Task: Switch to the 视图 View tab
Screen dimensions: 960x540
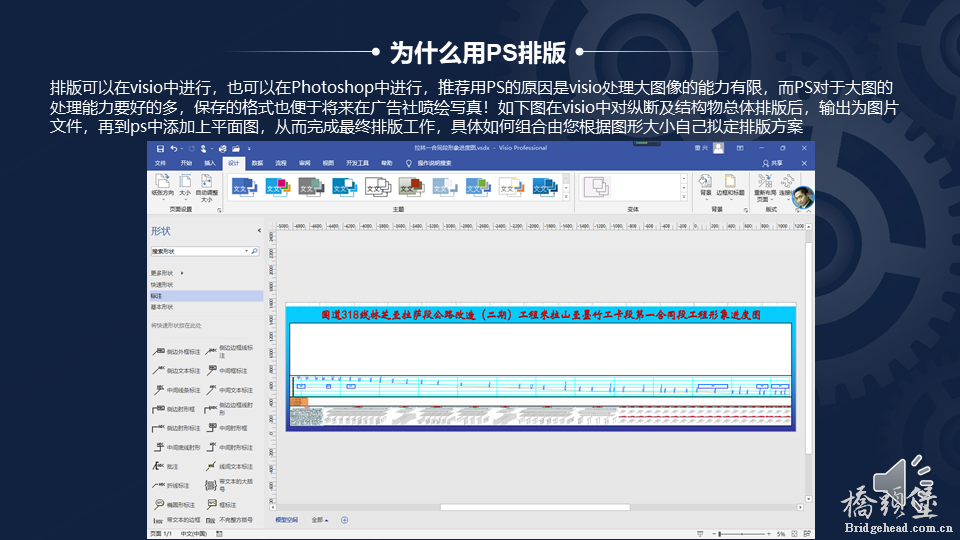Action: click(328, 163)
